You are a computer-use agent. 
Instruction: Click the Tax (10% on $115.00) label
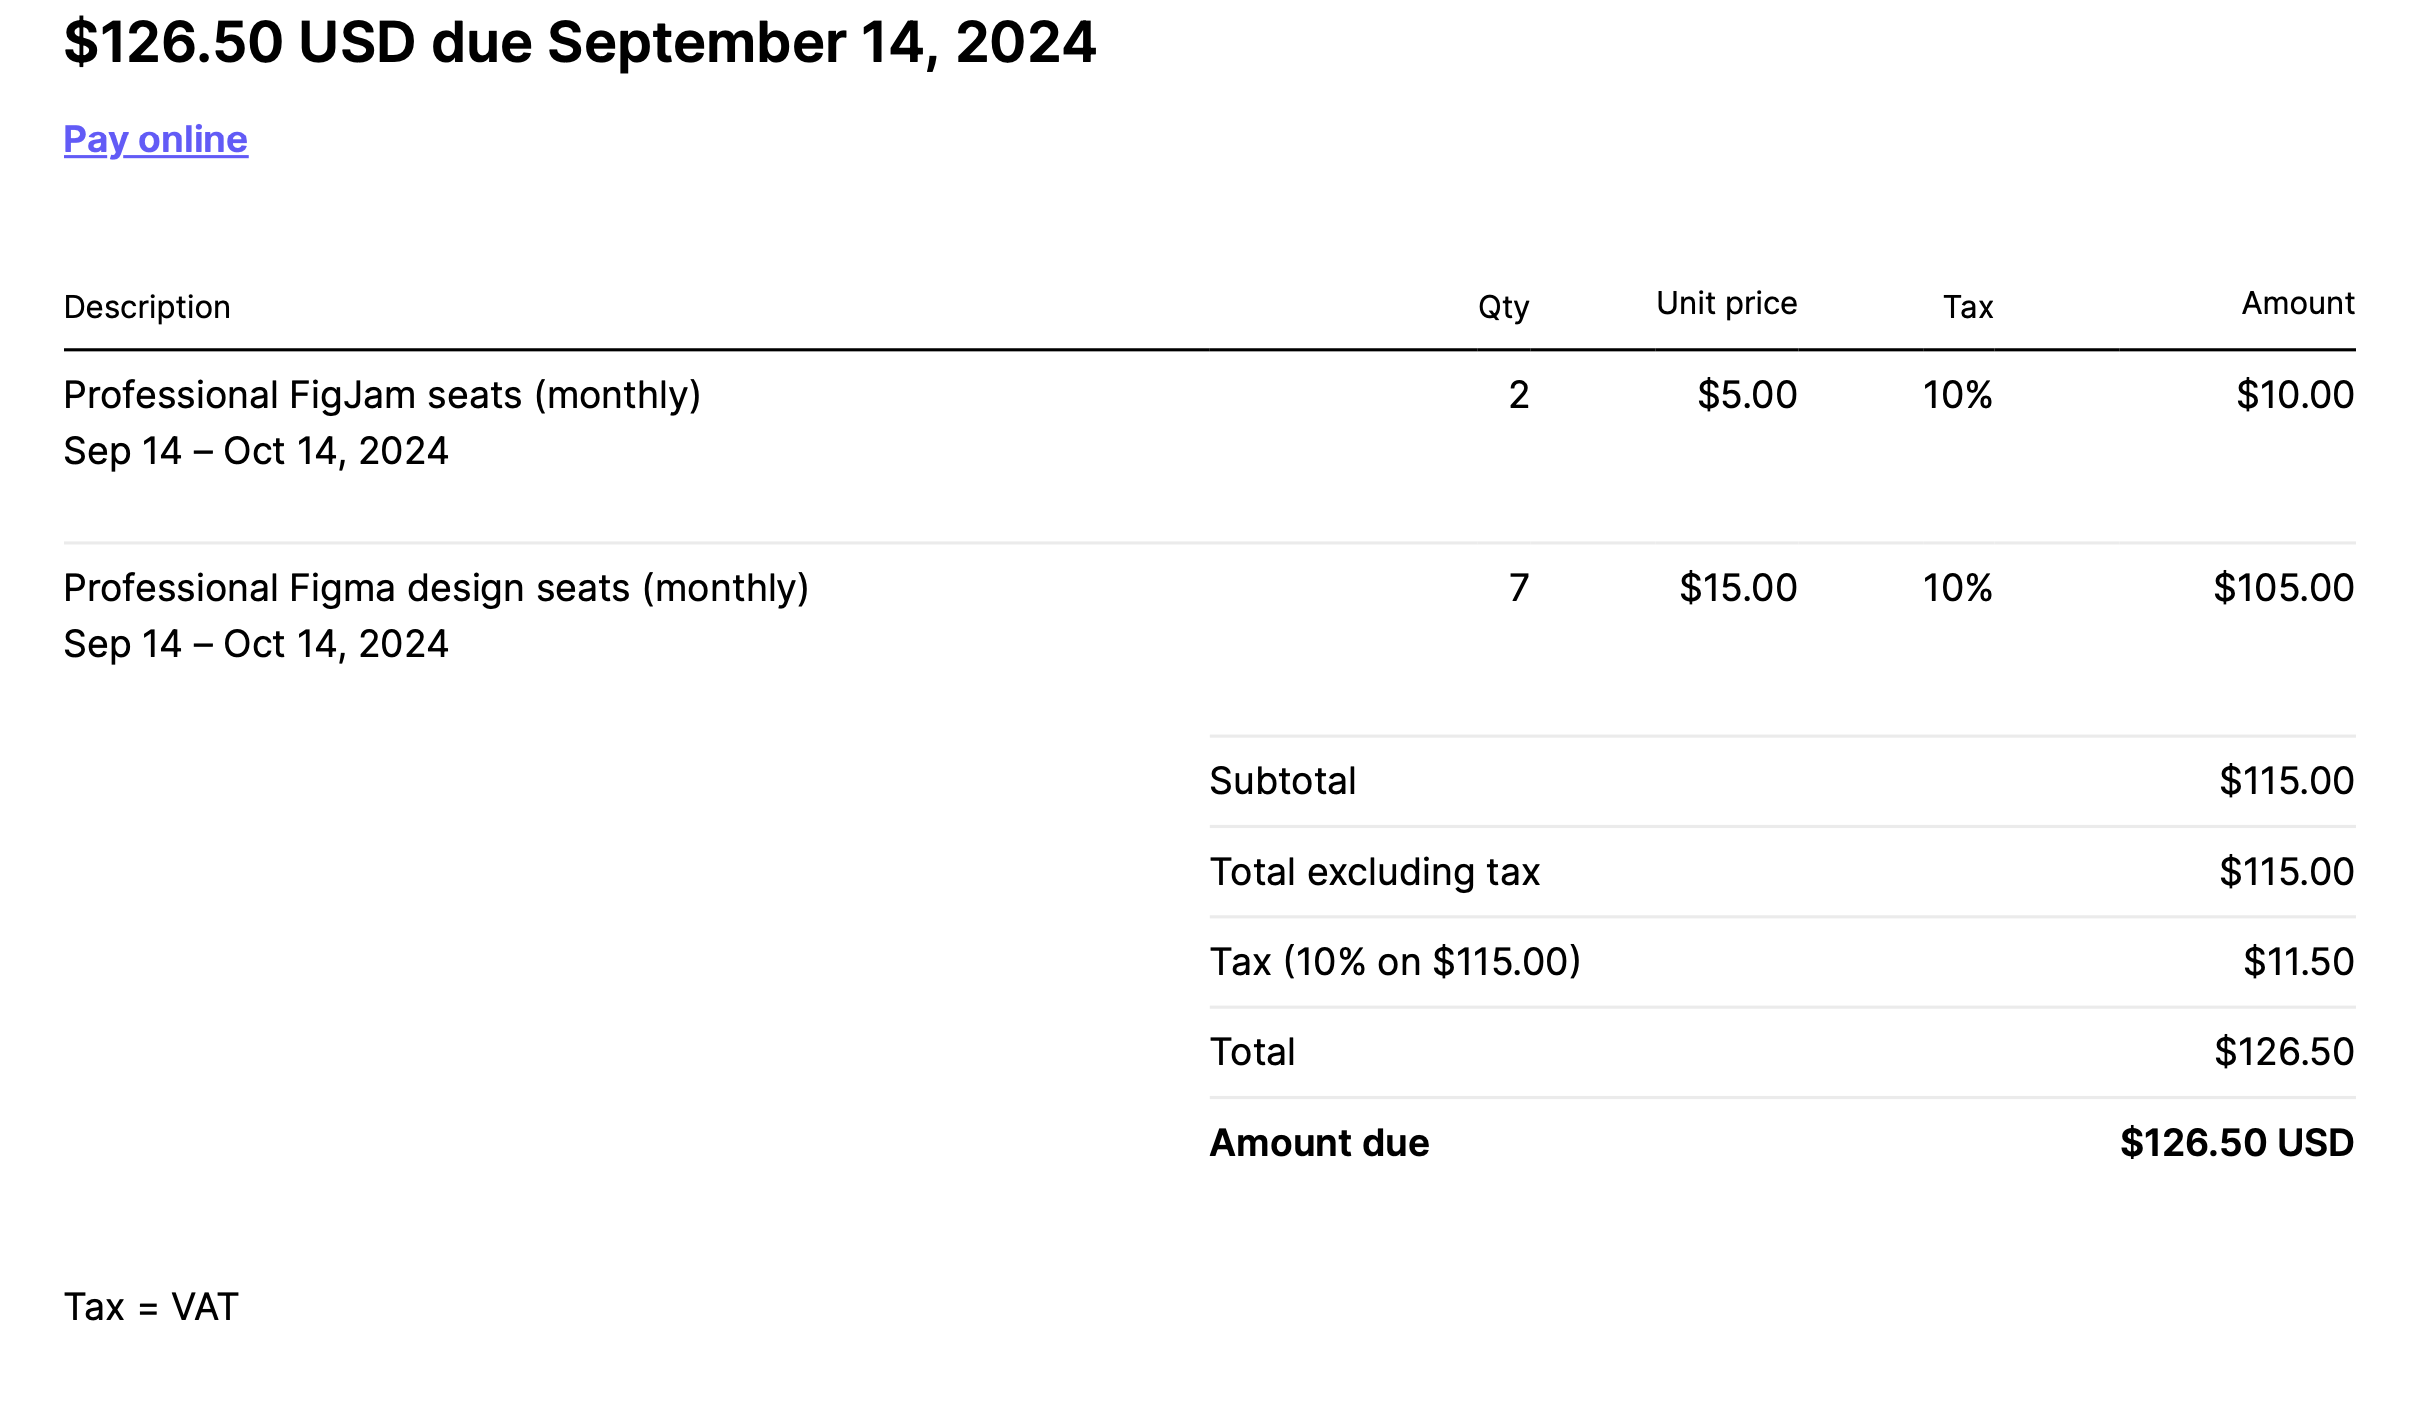click(x=1395, y=962)
